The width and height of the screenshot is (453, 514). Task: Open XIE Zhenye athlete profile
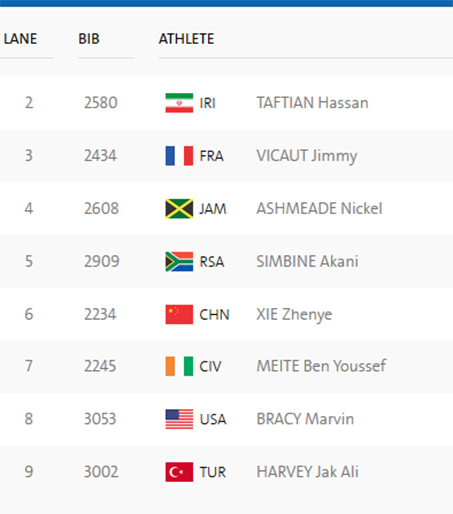pos(294,315)
